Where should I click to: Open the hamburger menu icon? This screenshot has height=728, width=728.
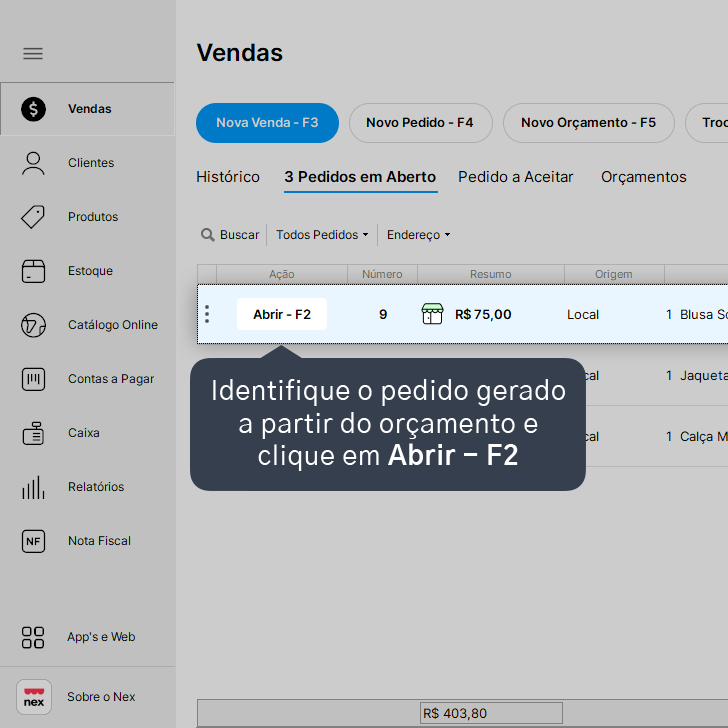33,53
